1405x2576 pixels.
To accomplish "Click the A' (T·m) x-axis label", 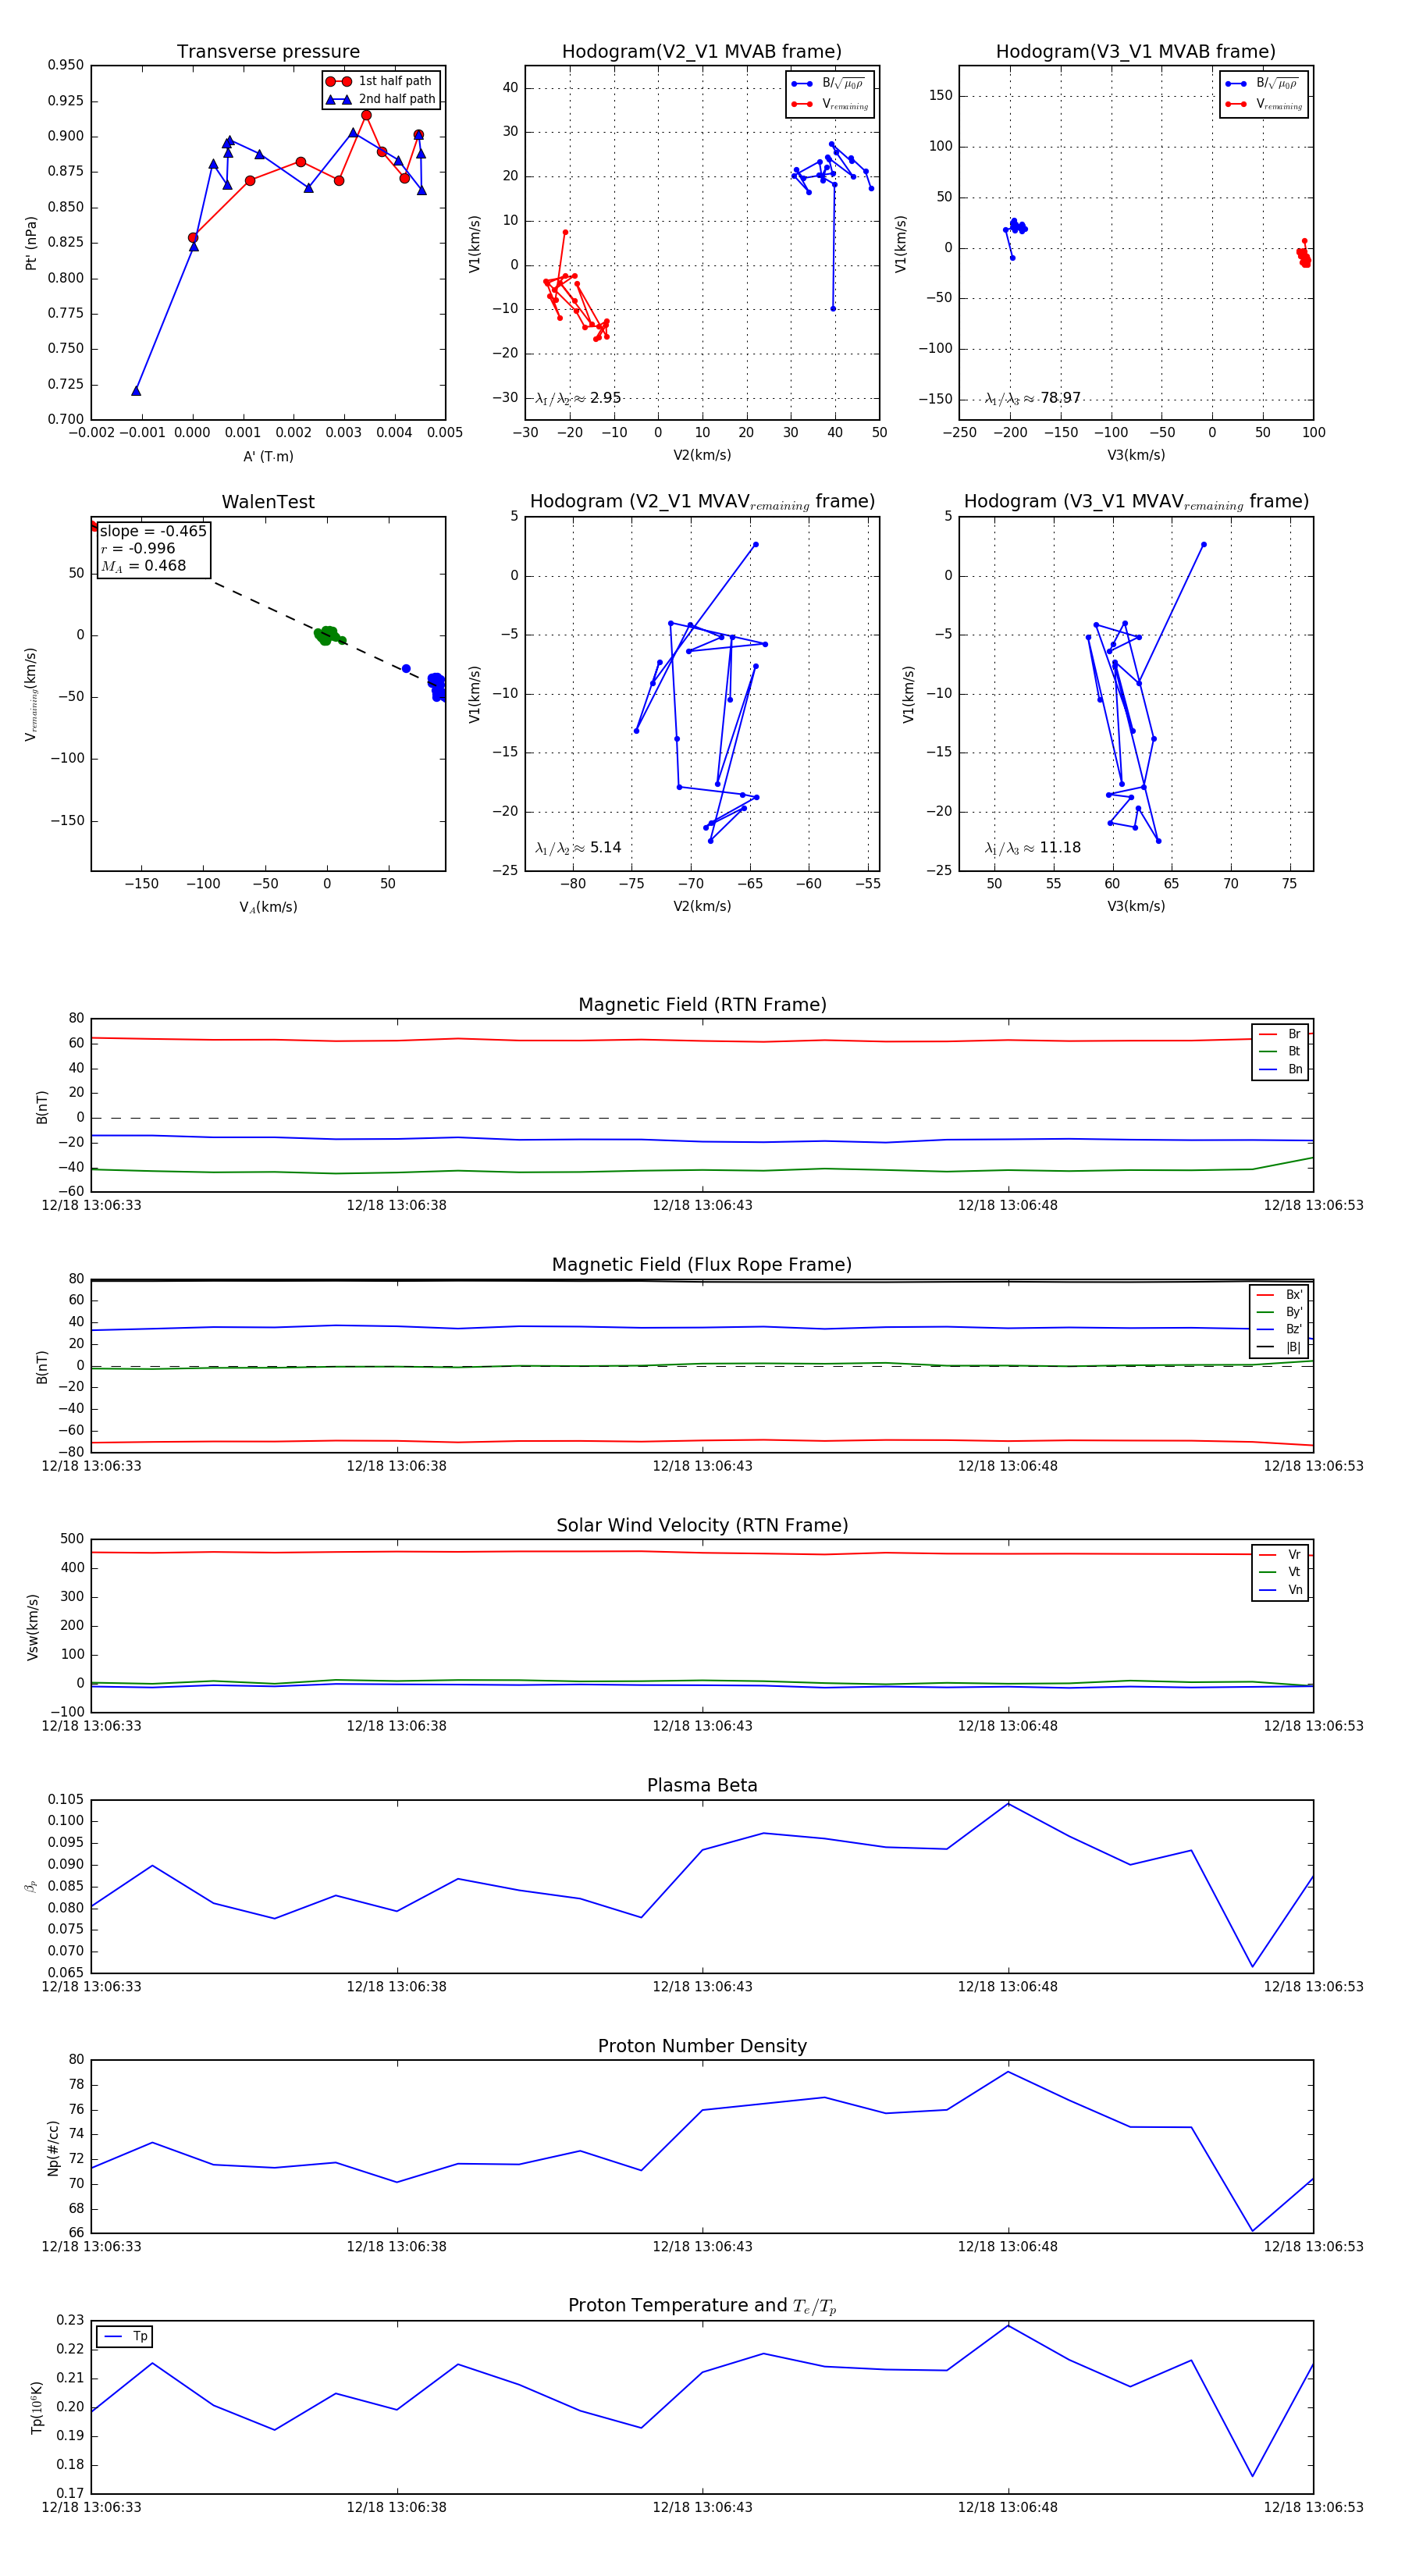I will click(x=268, y=456).
